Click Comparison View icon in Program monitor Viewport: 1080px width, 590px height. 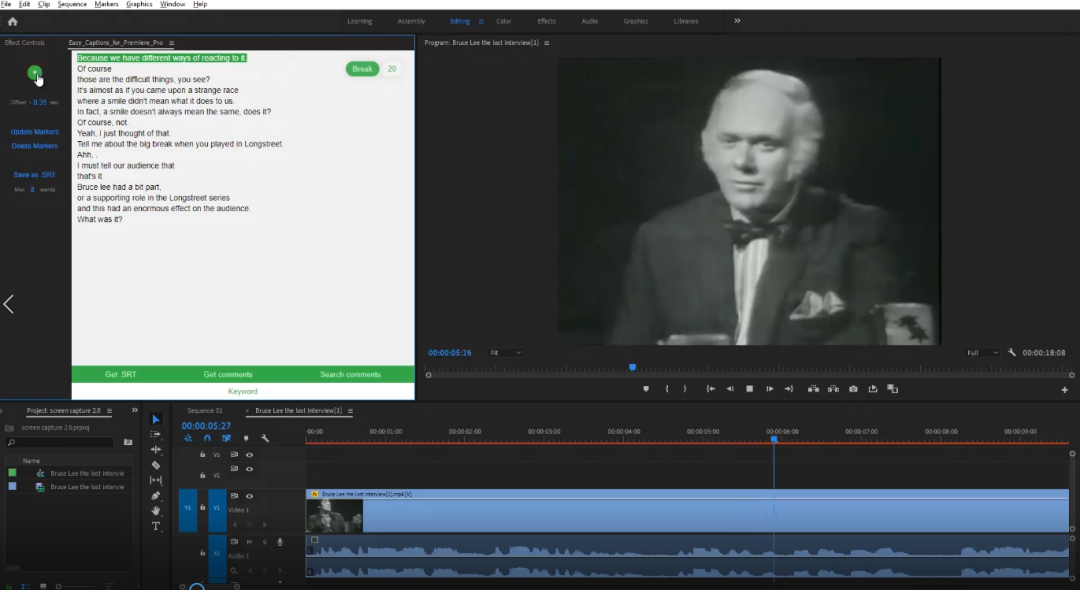893,389
